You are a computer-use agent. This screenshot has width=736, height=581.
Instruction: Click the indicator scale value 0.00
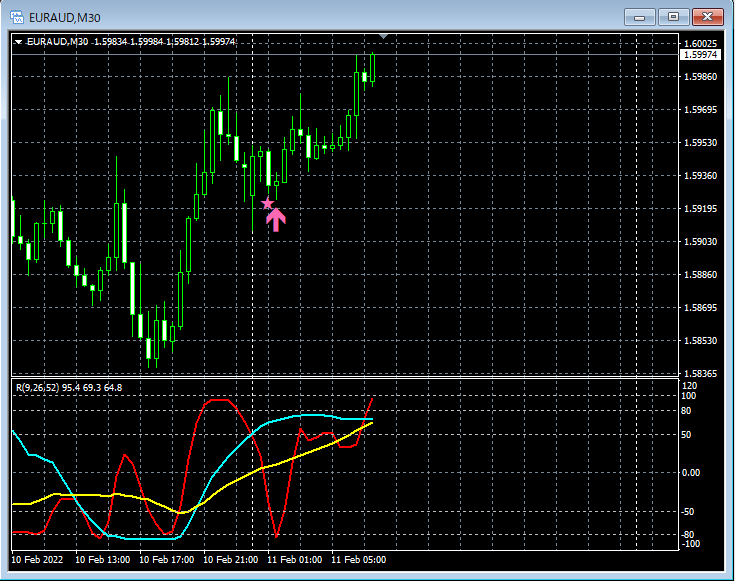coord(690,473)
